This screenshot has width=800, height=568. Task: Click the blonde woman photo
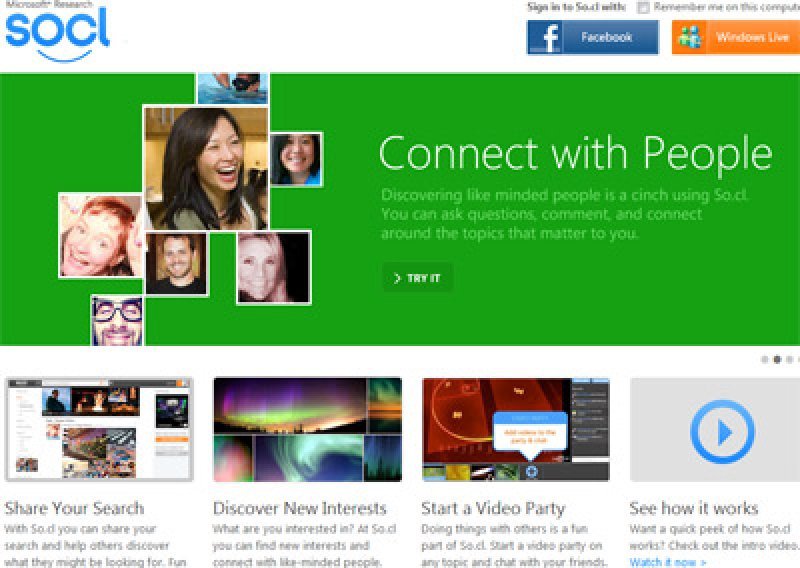point(273,268)
